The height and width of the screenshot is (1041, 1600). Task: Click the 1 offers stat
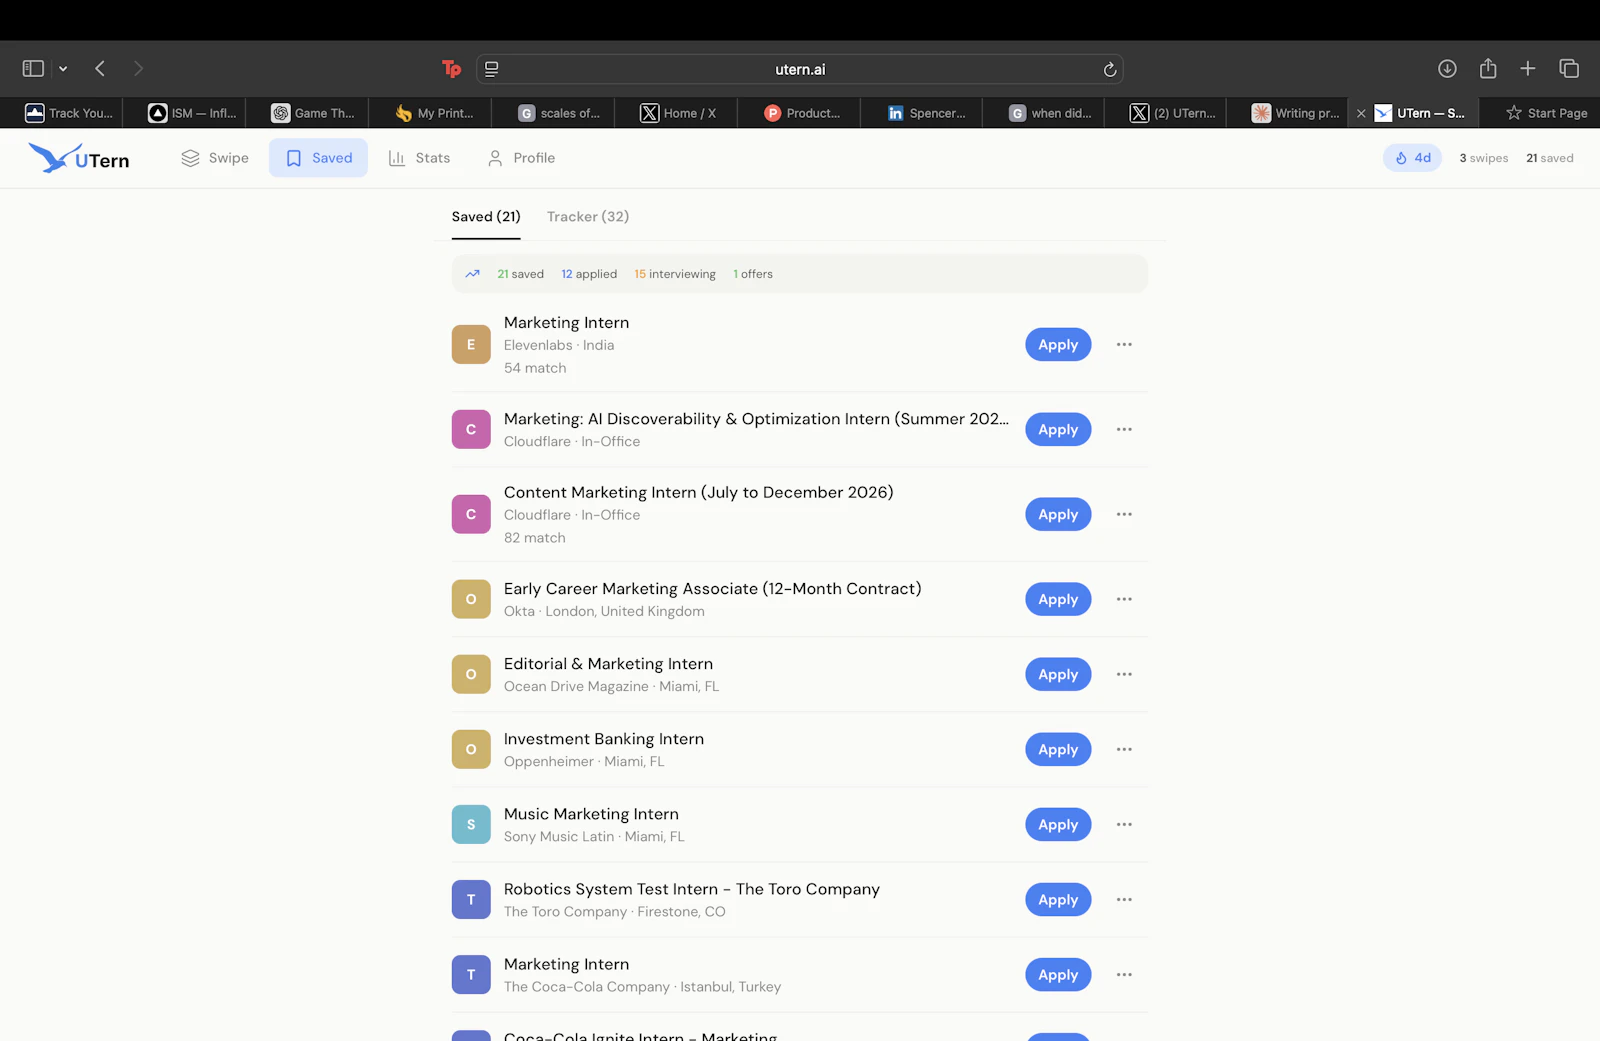[x=753, y=274]
